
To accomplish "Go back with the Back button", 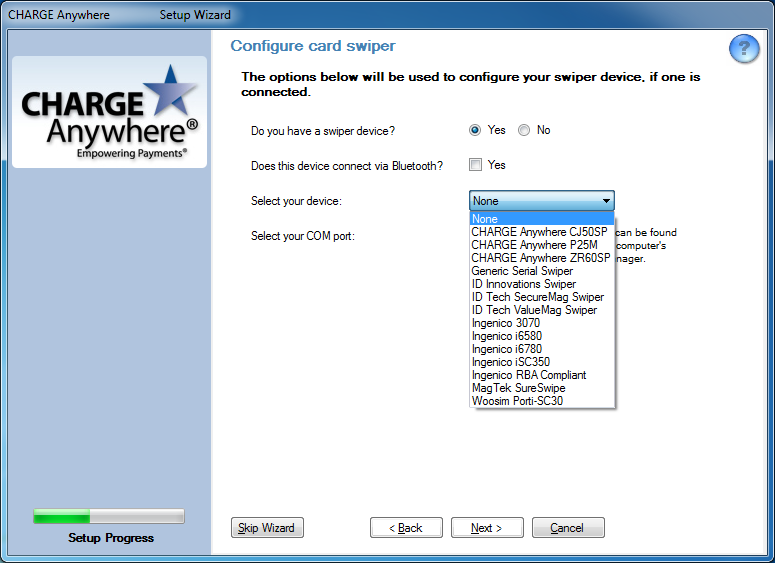I will tap(406, 528).
